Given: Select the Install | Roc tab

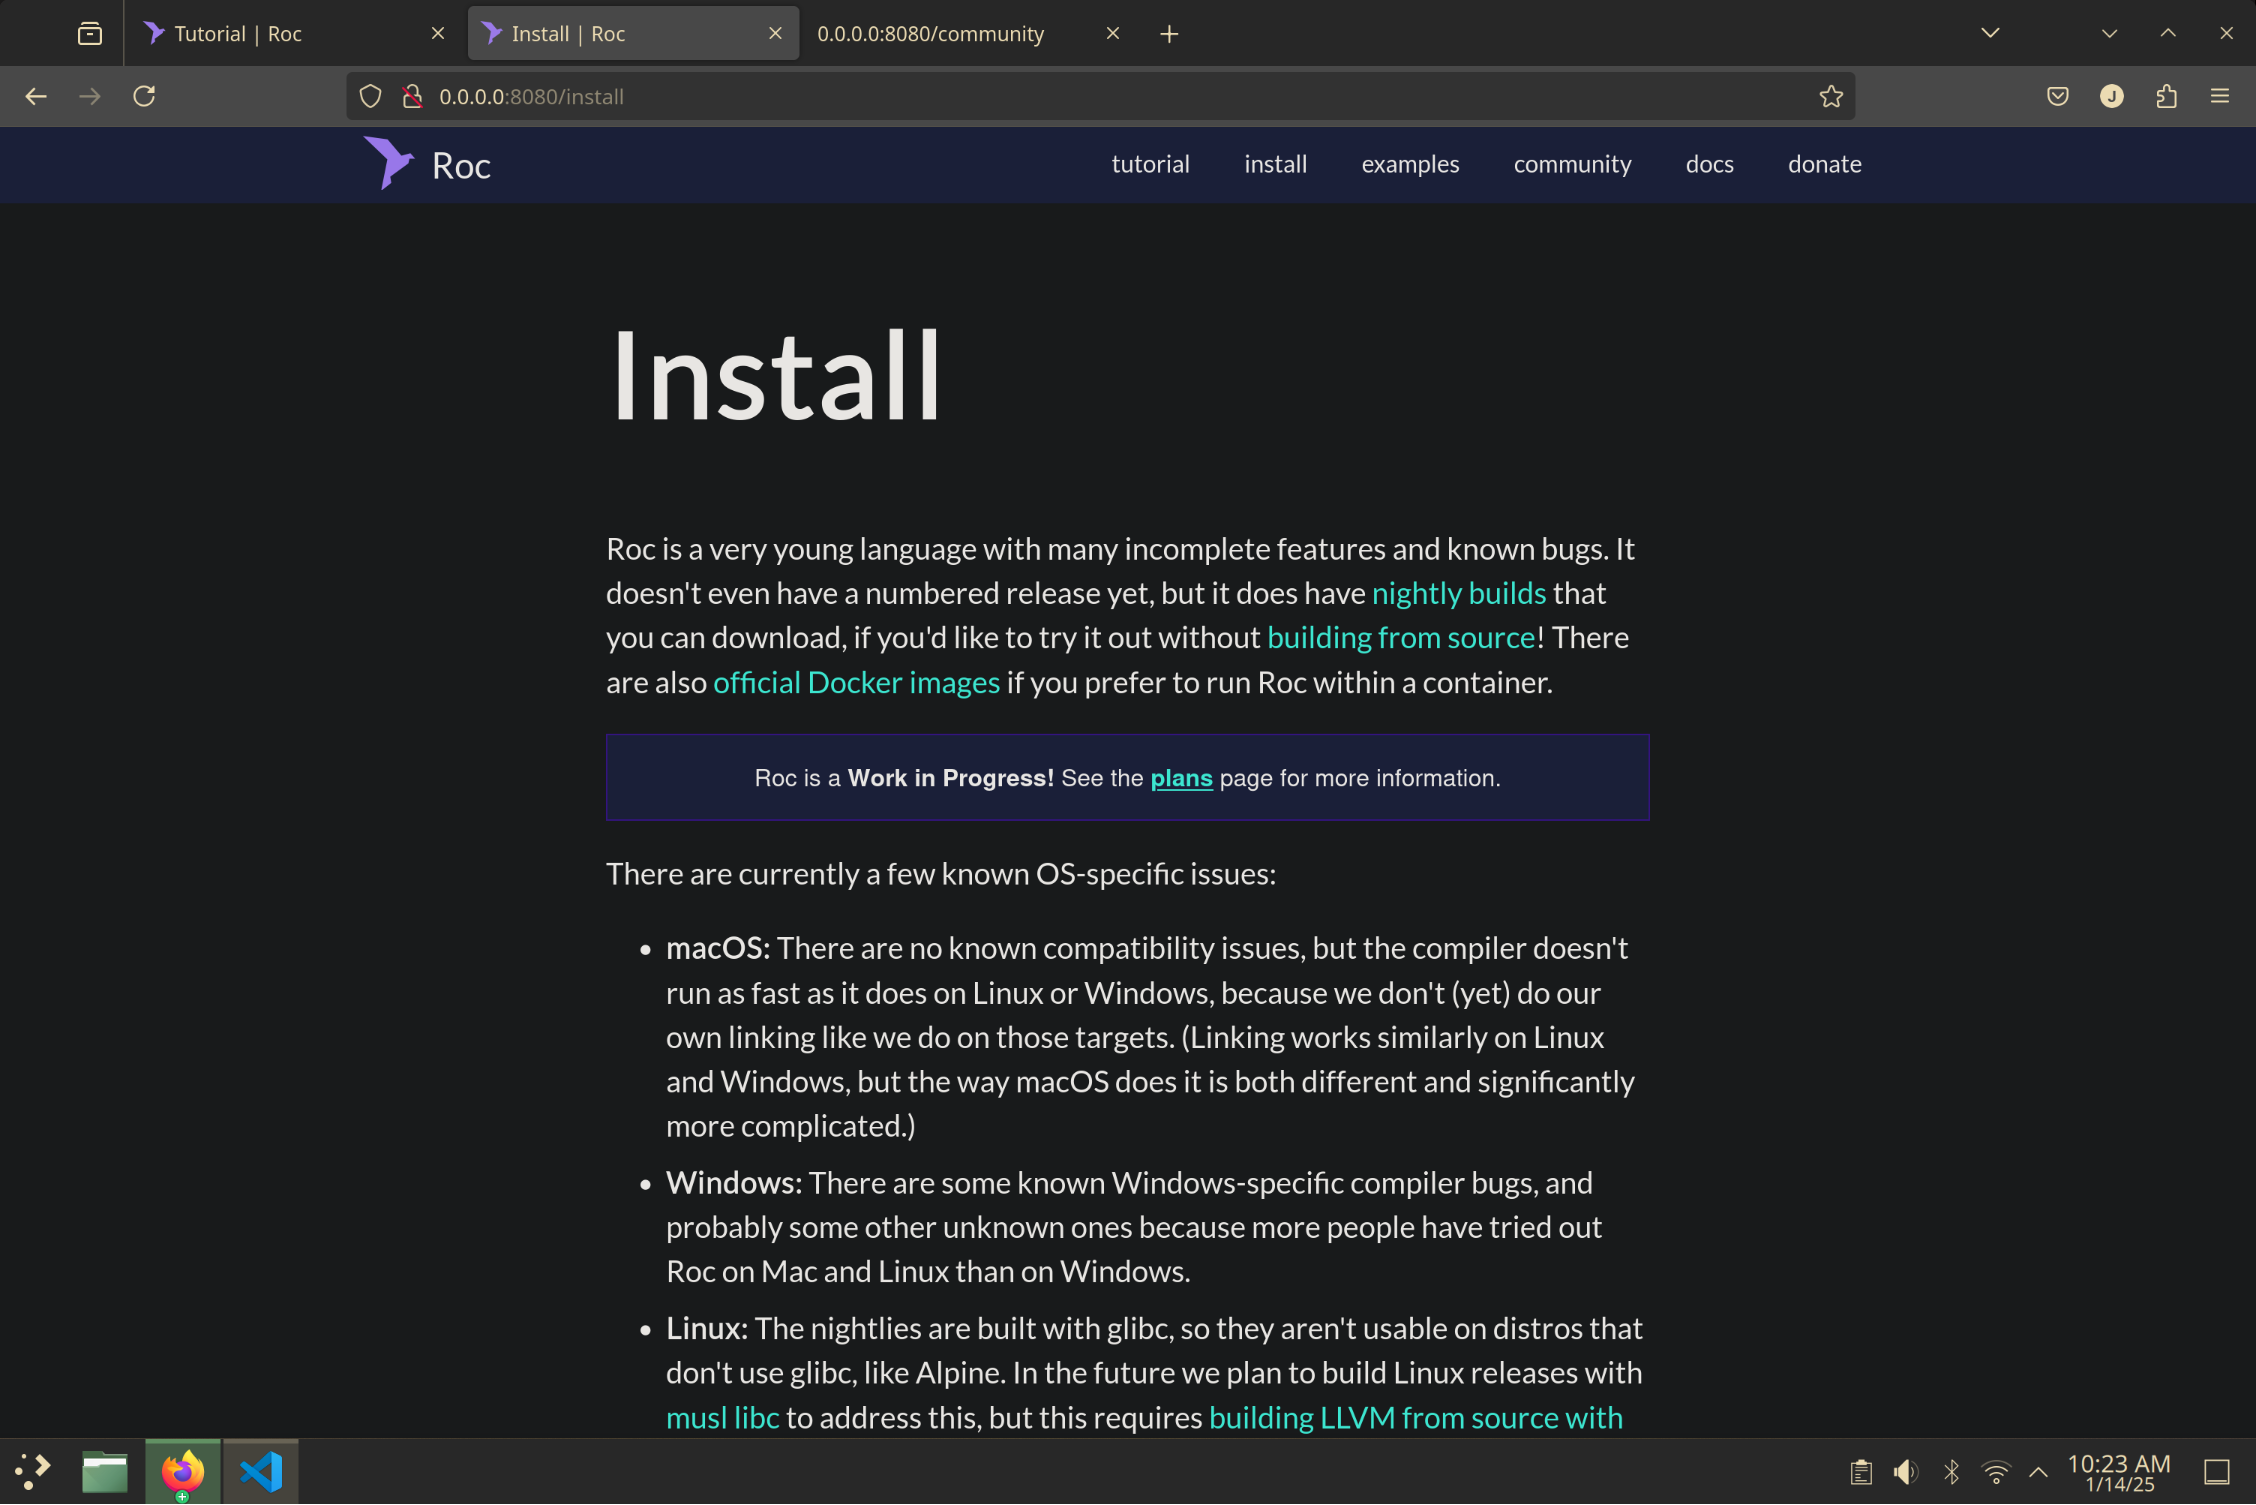Looking at the screenshot, I should (x=632, y=33).
